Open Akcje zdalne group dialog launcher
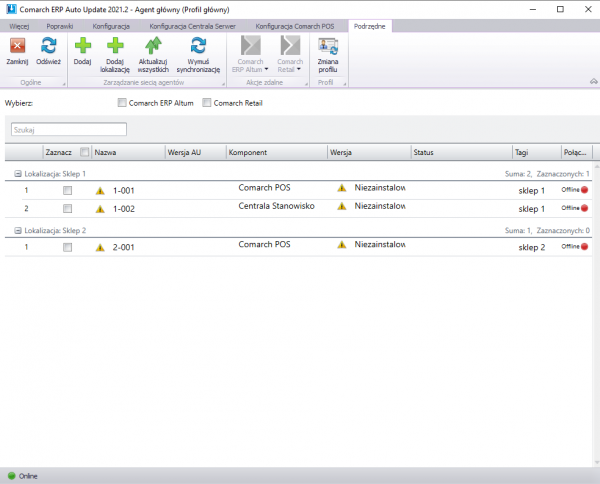 click(x=306, y=84)
